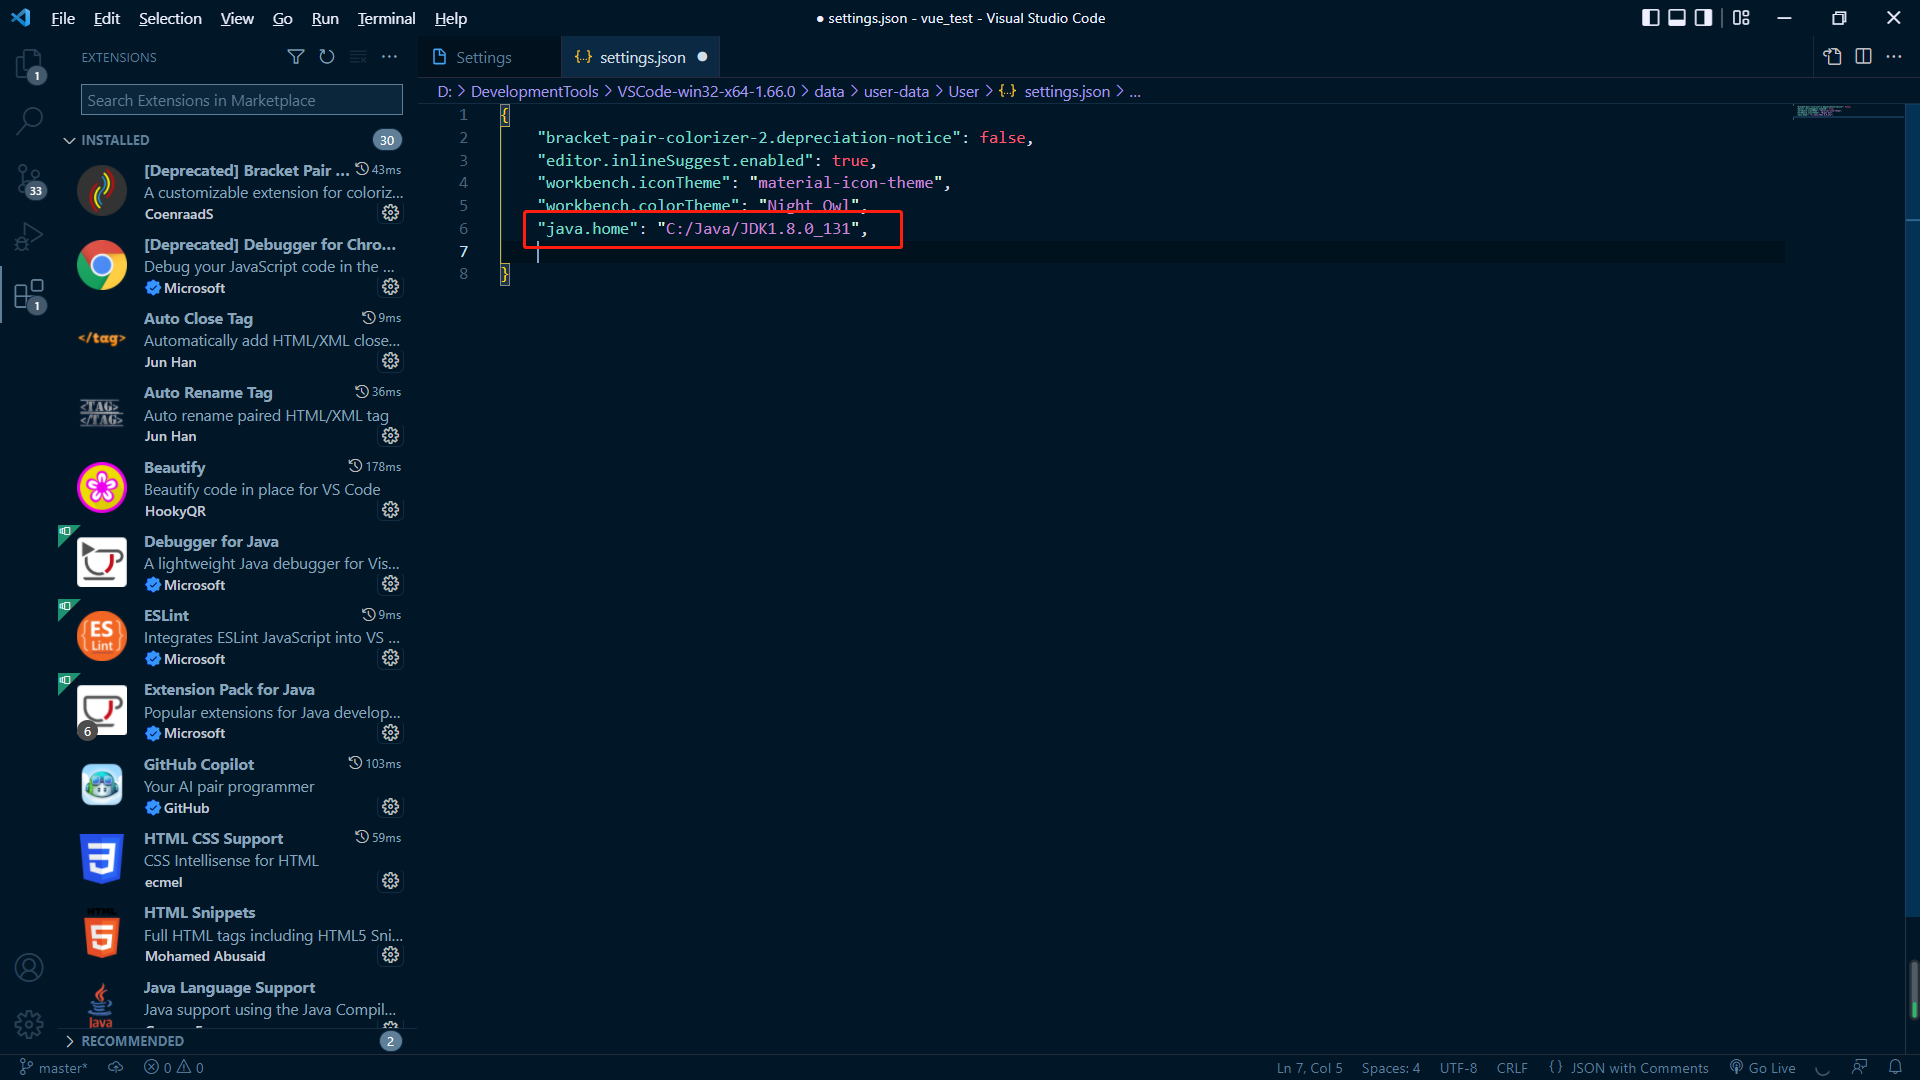Image resolution: width=1920 pixels, height=1080 pixels.
Task: Click the Split Editor button
Action: click(1865, 57)
